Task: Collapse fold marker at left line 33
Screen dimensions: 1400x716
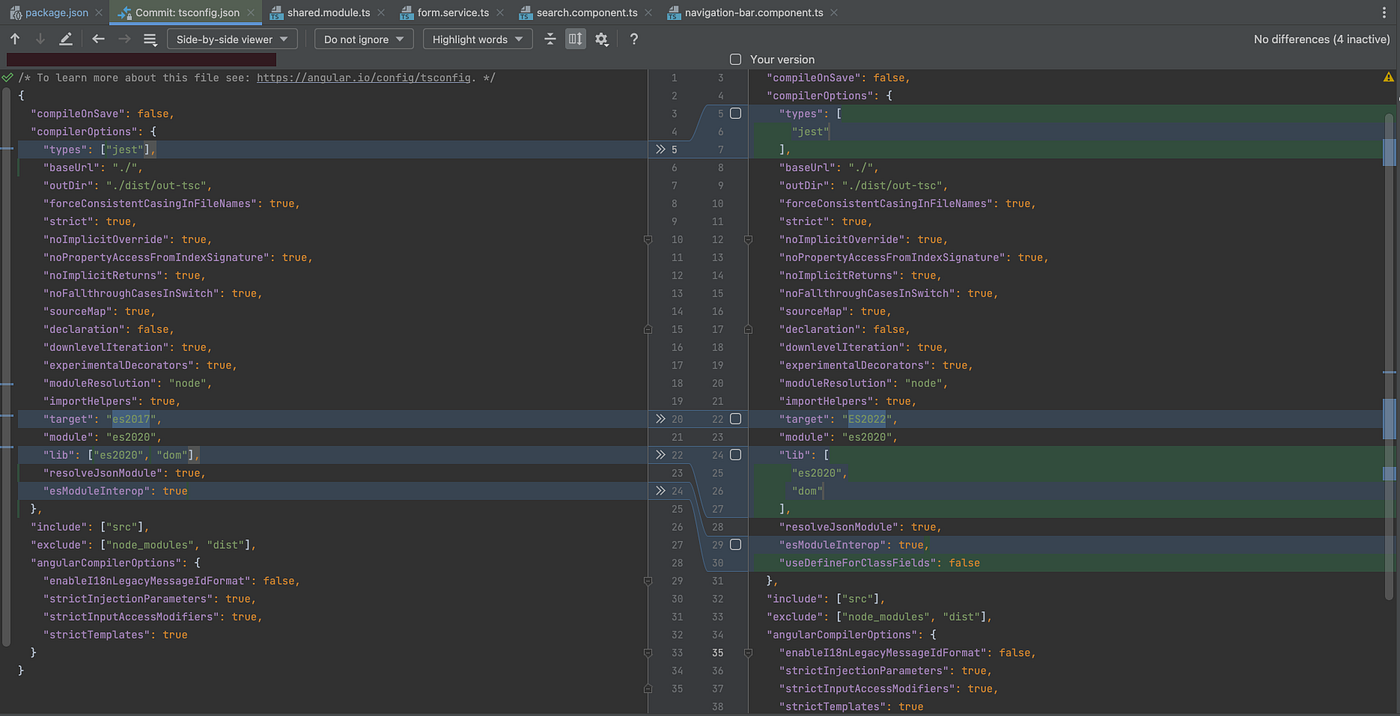Action: click(x=648, y=653)
